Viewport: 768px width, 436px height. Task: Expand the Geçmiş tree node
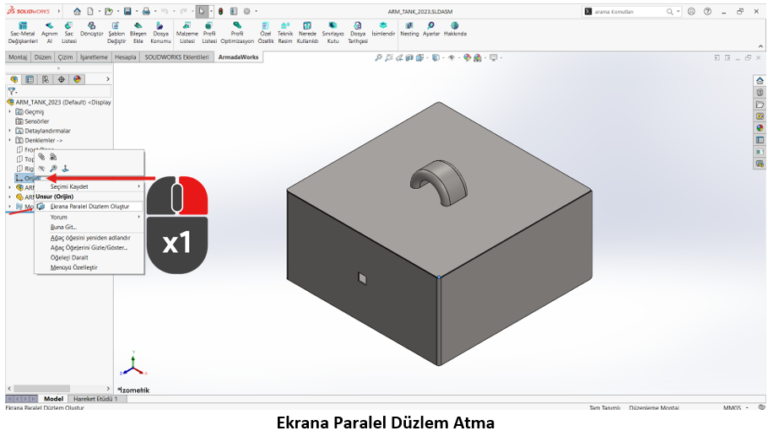10,112
